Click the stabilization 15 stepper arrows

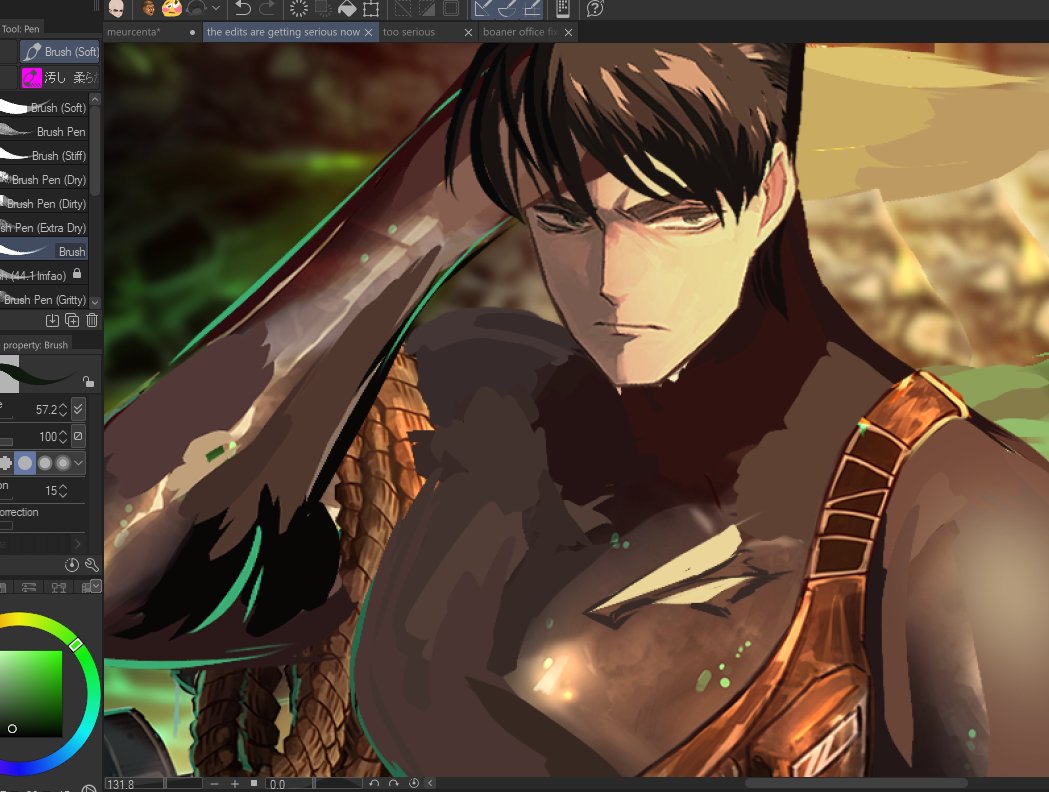[63, 491]
